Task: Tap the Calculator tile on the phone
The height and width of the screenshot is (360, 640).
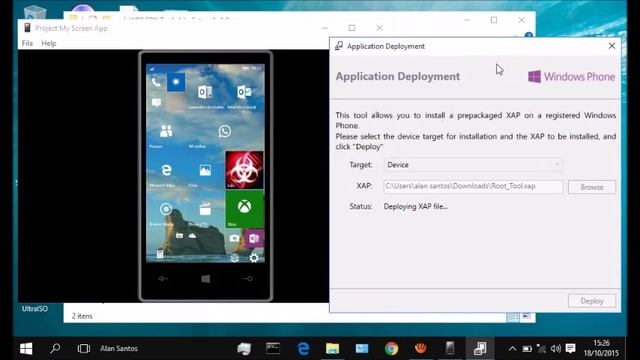Action: [x=160, y=254]
